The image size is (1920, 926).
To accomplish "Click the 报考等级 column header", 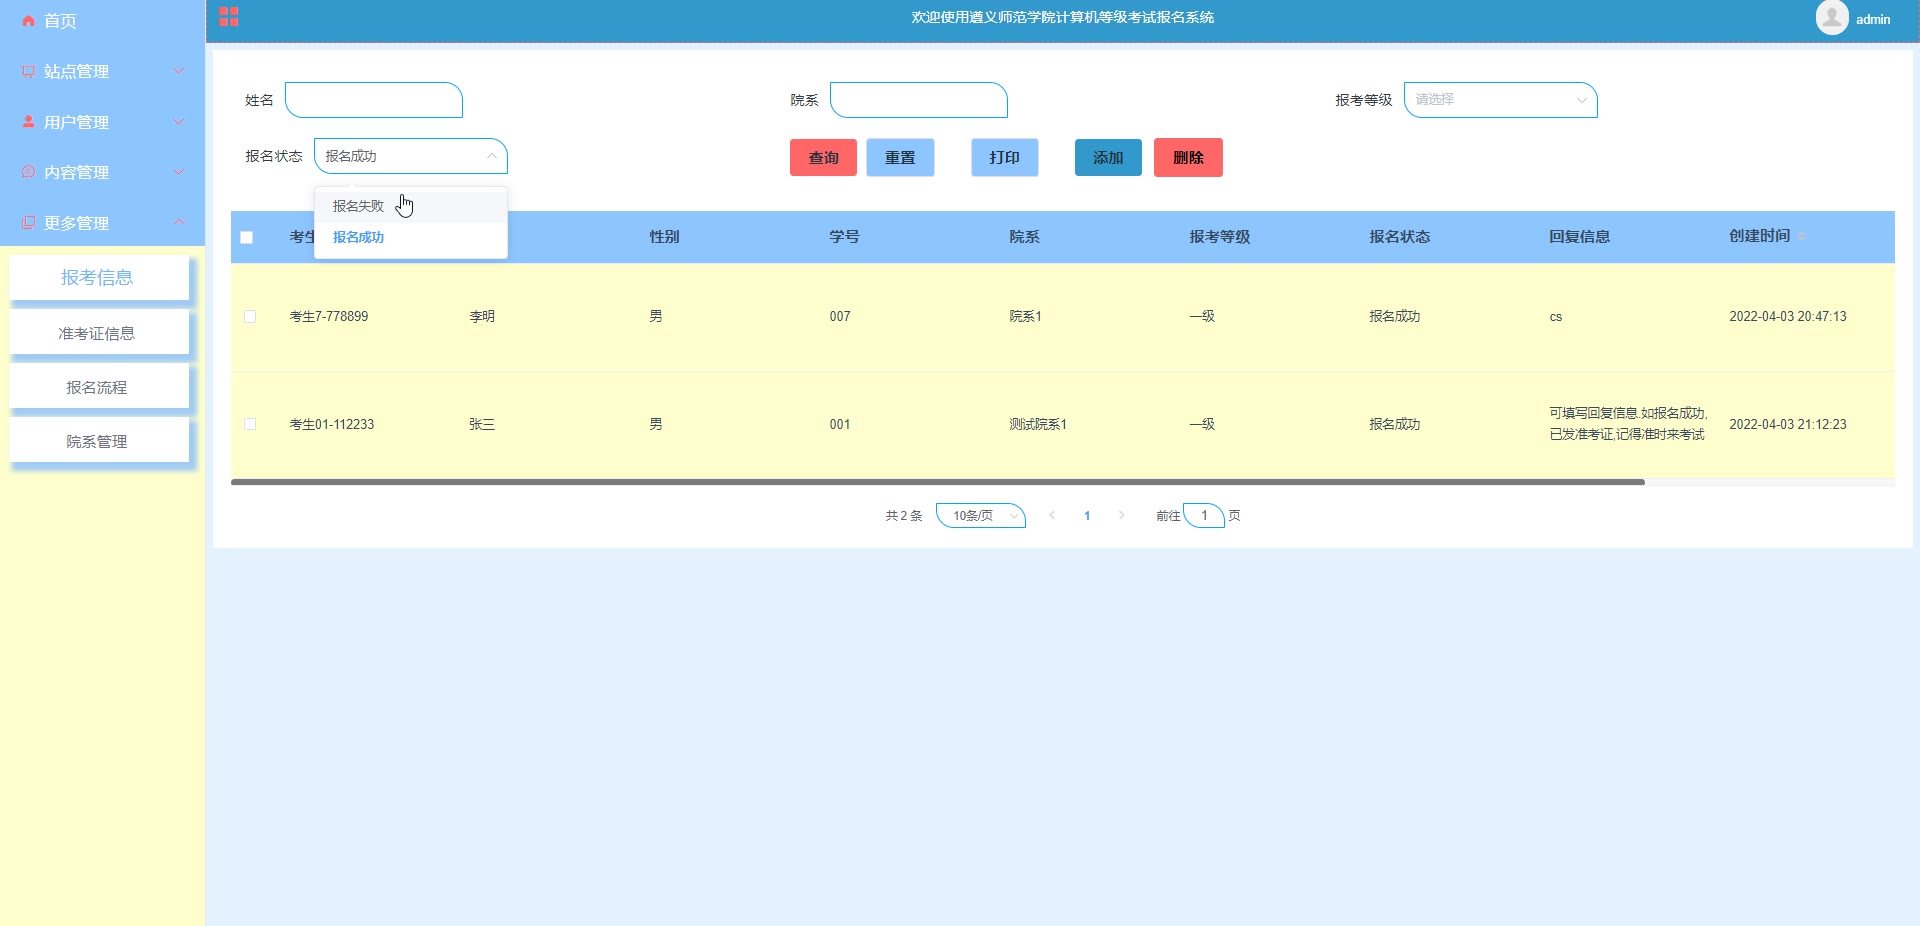I will 1220,237.
